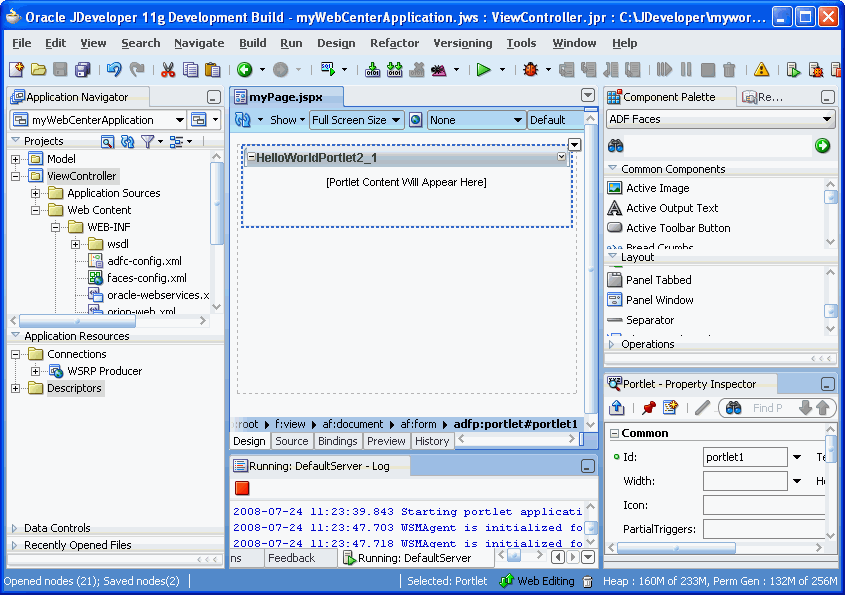Click the Refresh icon in design toolbar
Viewport: 845px width, 595px height.
(x=243, y=120)
